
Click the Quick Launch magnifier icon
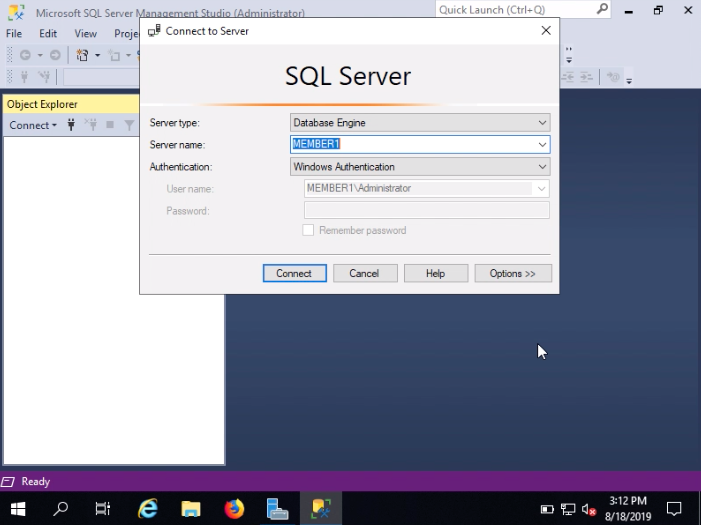602,8
